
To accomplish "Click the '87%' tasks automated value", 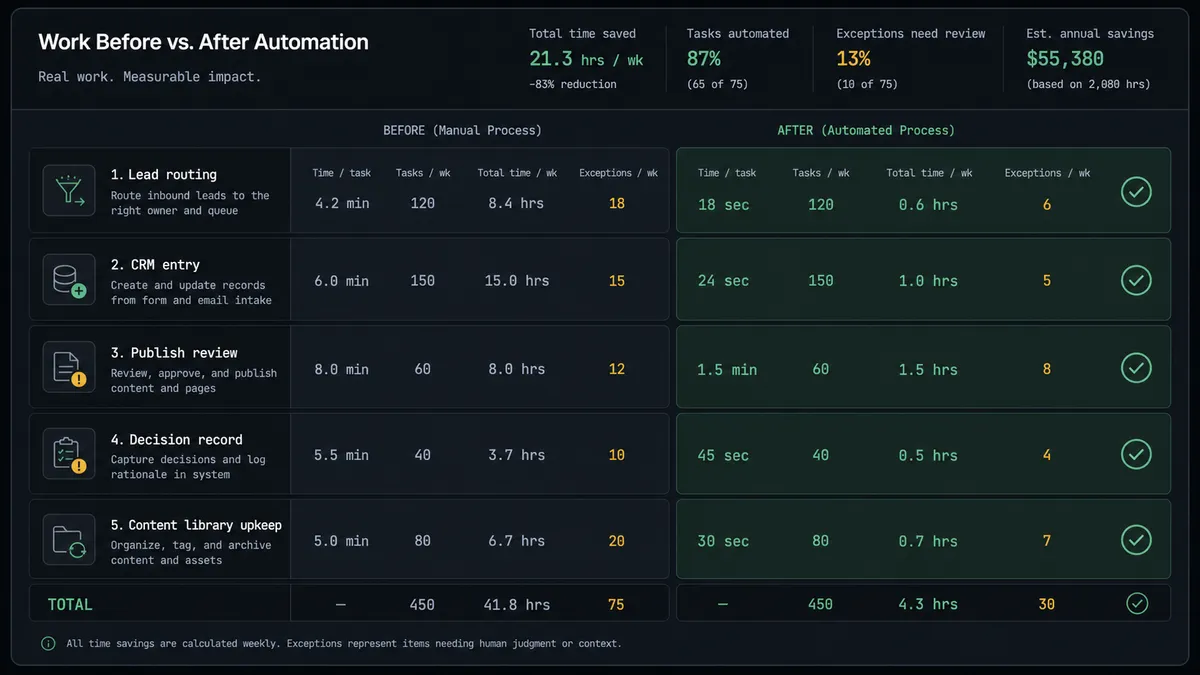I will [x=703, y=59].
